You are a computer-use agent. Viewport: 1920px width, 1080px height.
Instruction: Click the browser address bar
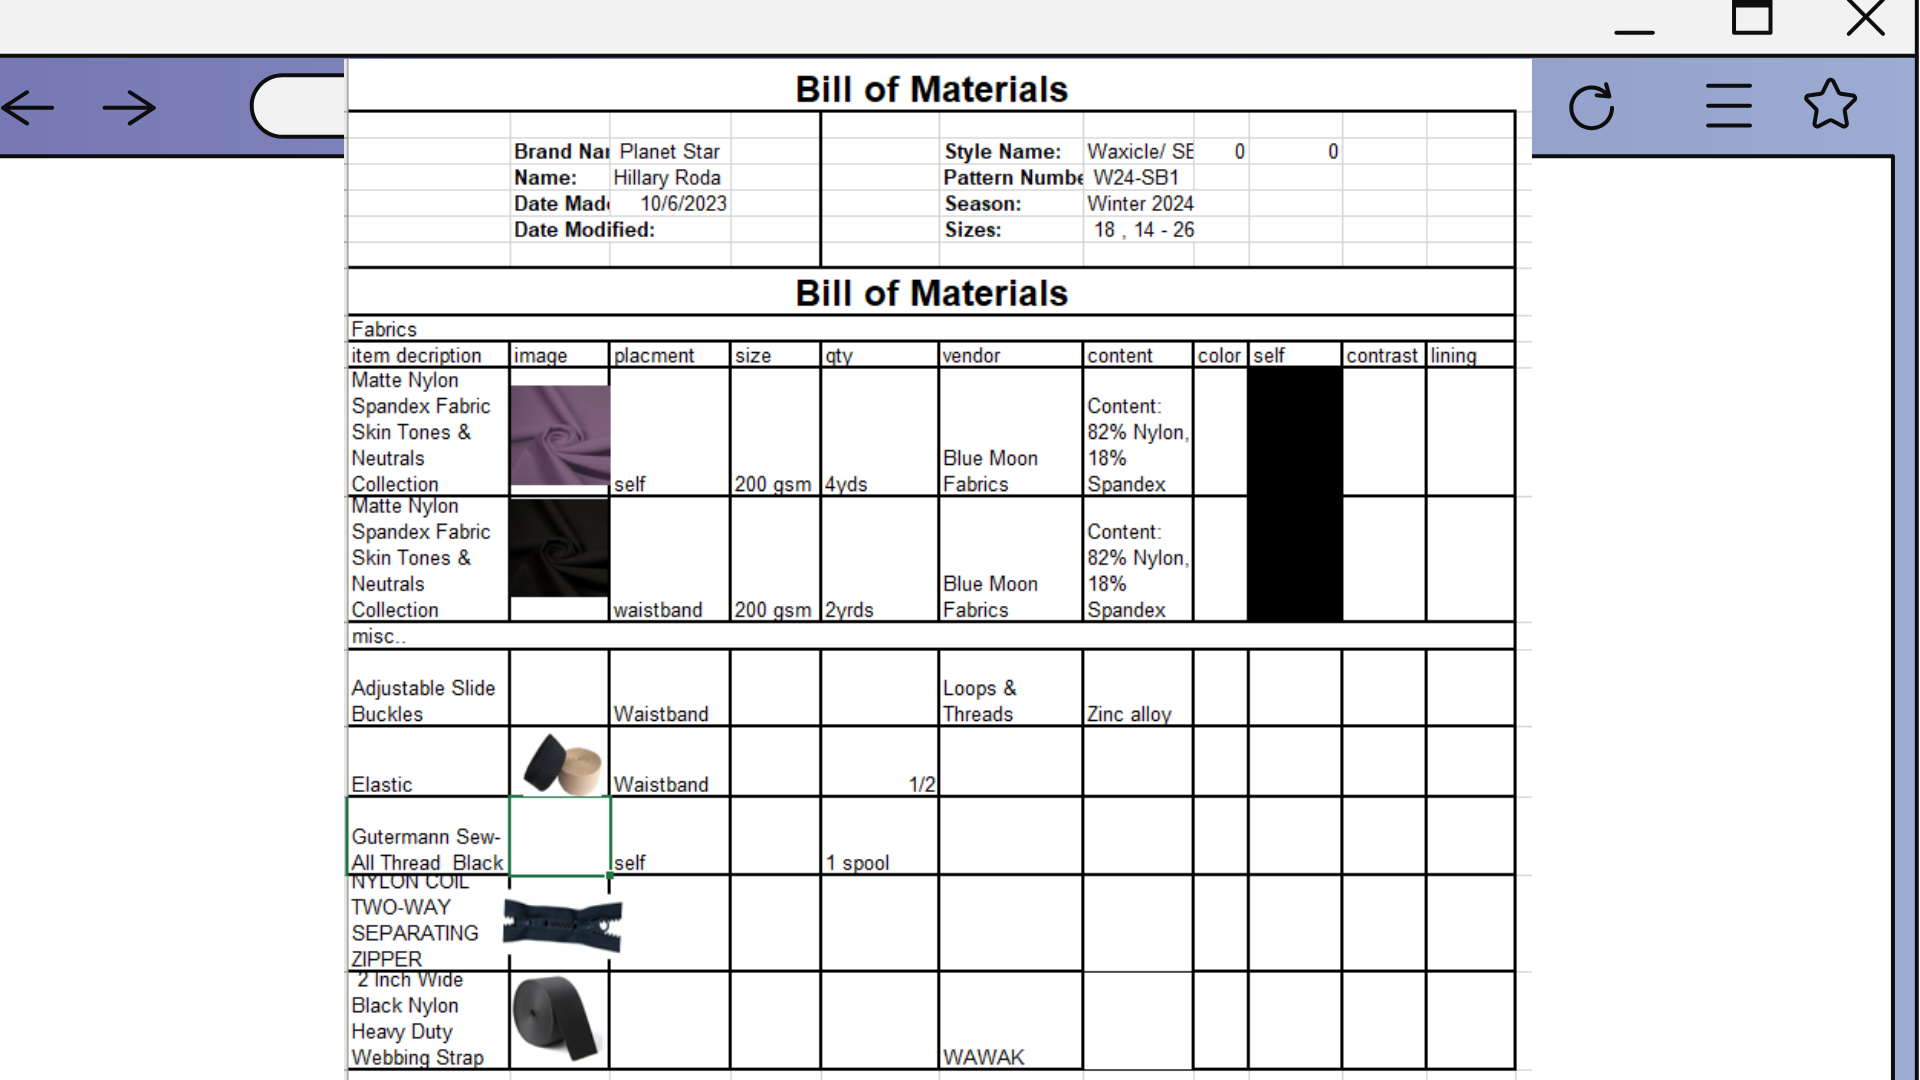298,106
